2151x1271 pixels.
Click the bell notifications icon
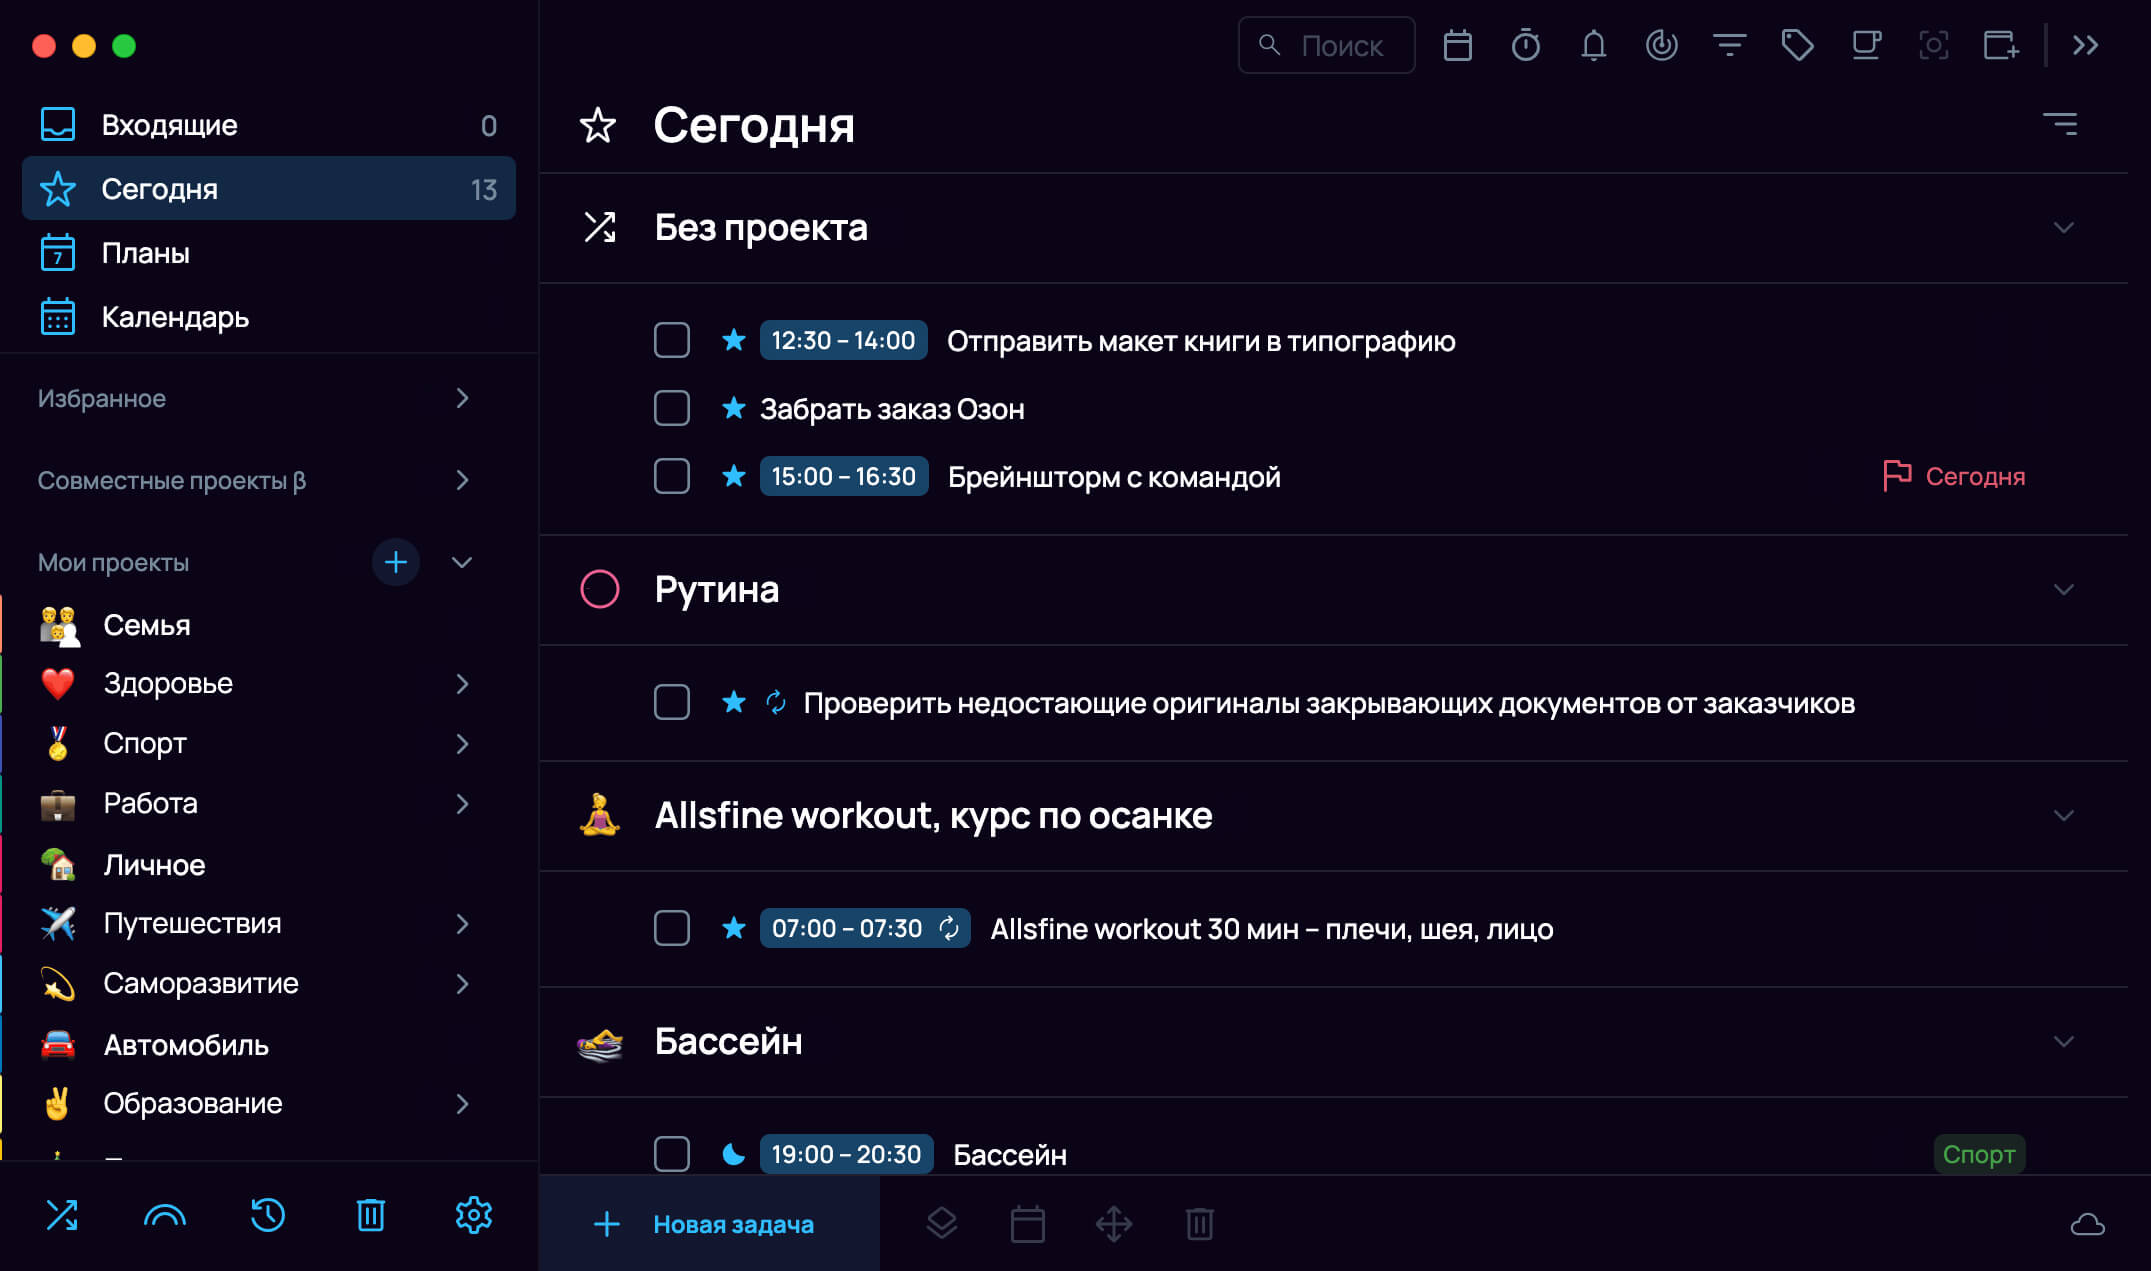(x=1593, y=45)
